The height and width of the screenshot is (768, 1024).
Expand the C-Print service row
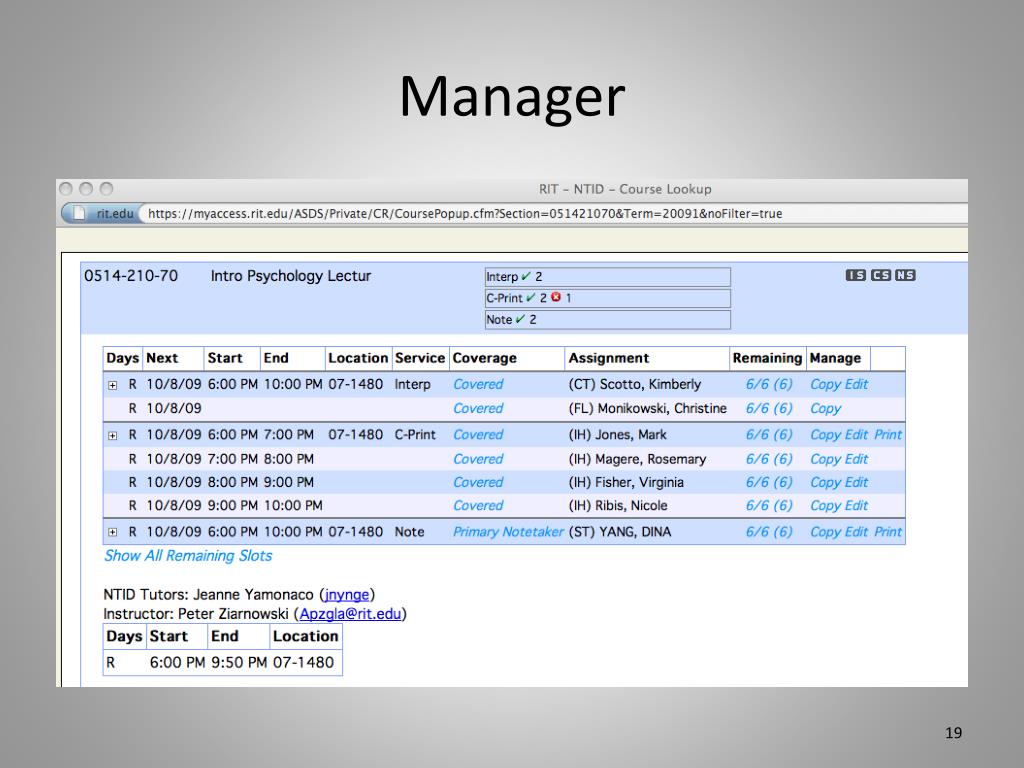pyautogui.click(x=112, y=436)
